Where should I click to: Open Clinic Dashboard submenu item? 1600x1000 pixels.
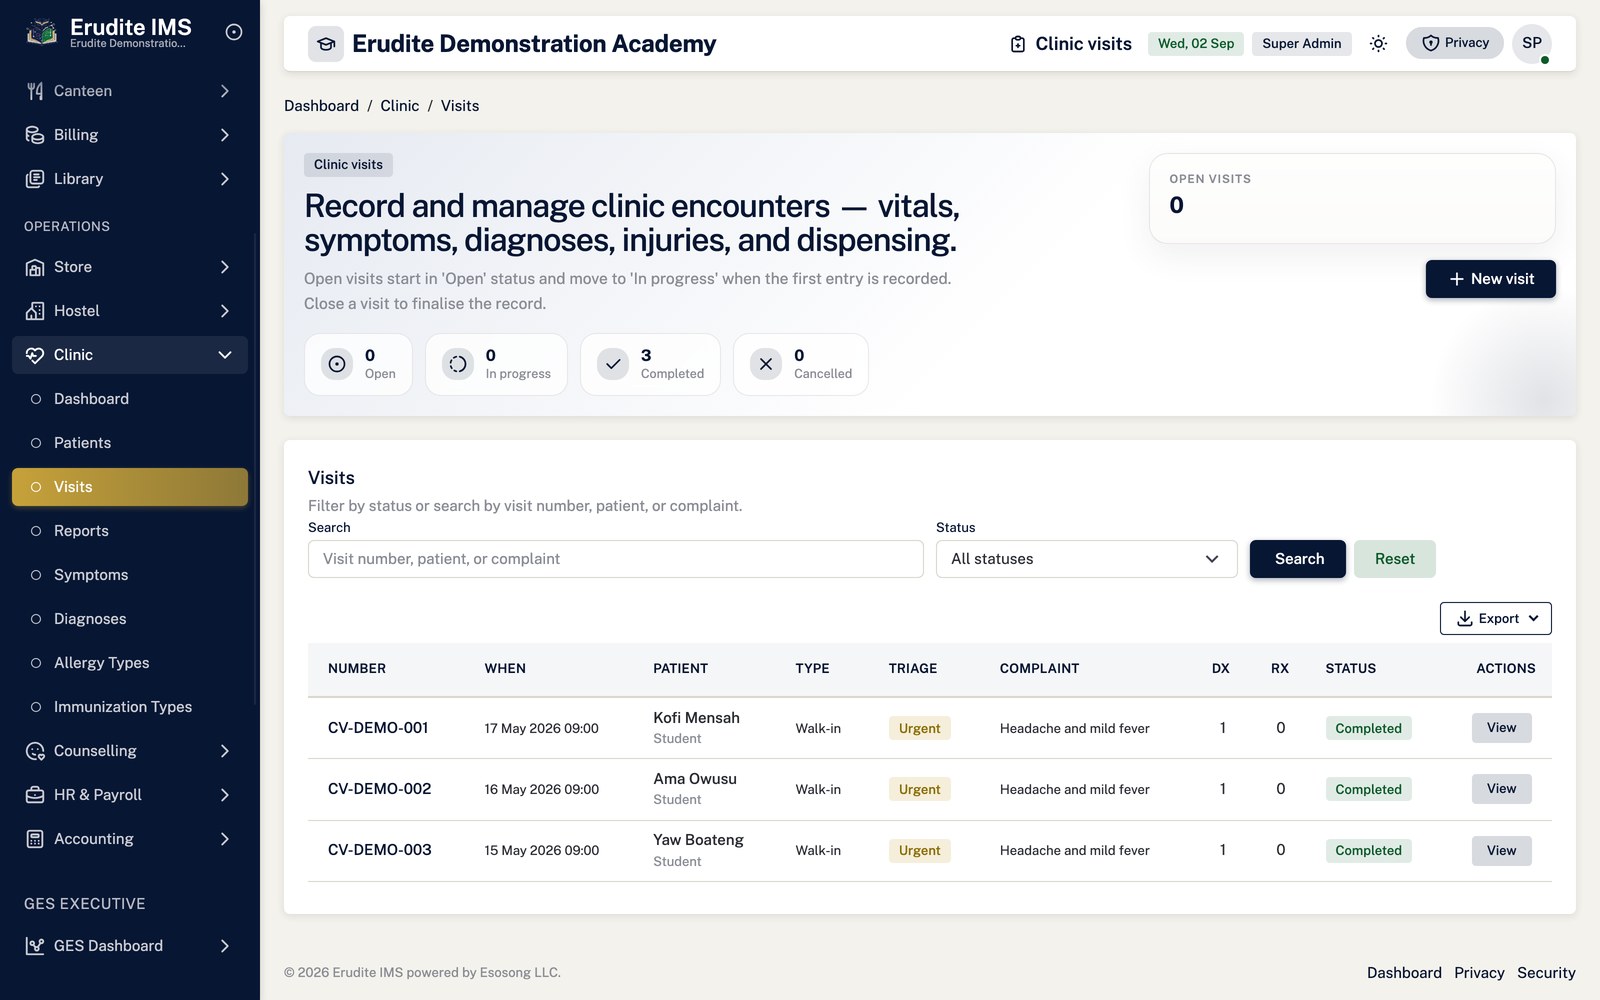click(x=130, y=399)
